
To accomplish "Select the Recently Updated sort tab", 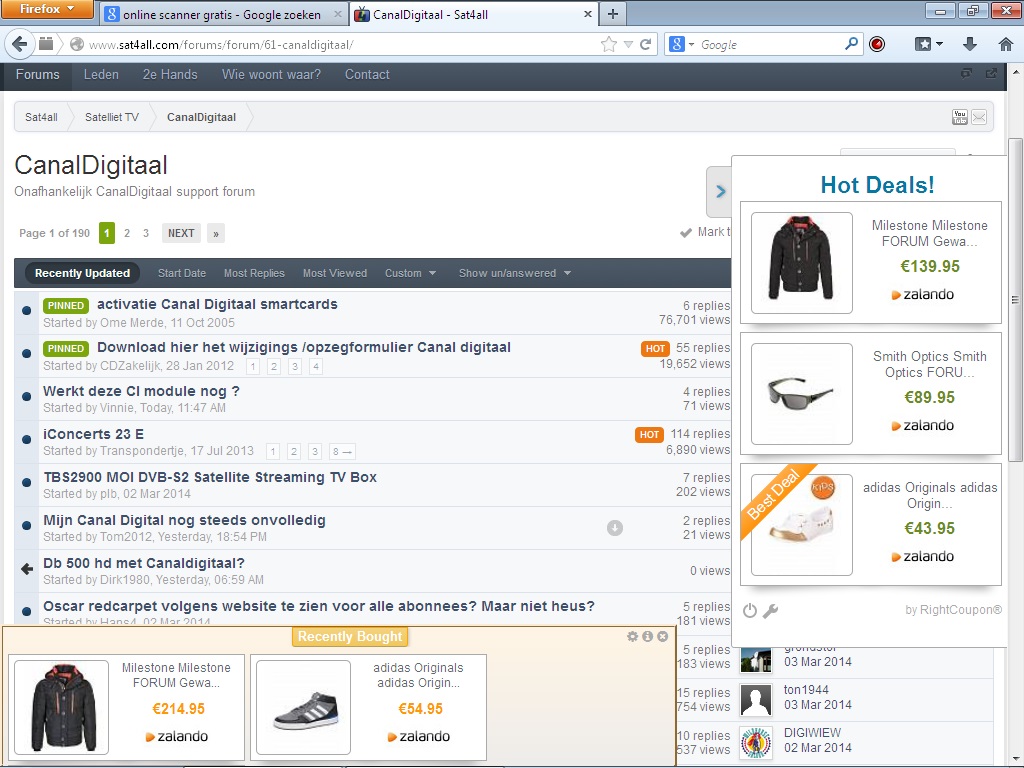I will pyautogui.click(x=82, y=273).
